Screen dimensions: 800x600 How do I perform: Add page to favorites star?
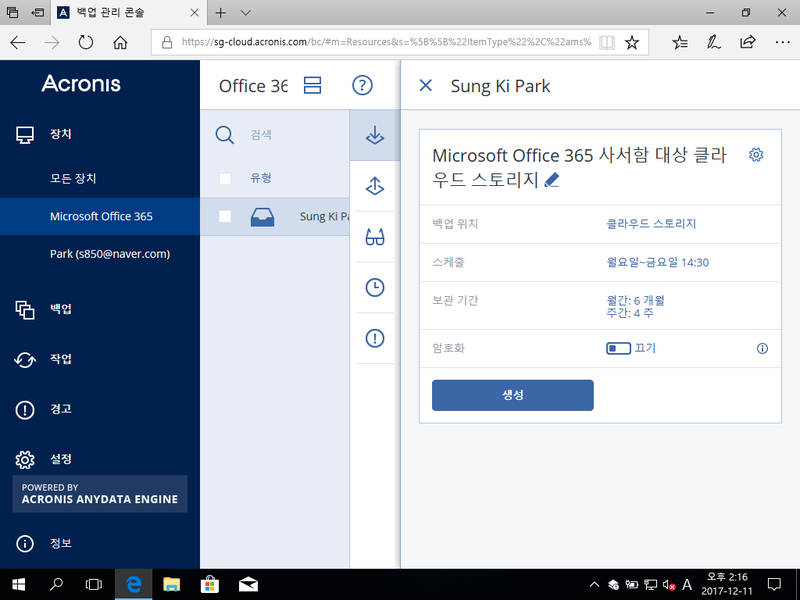click(x=632, y=42)
